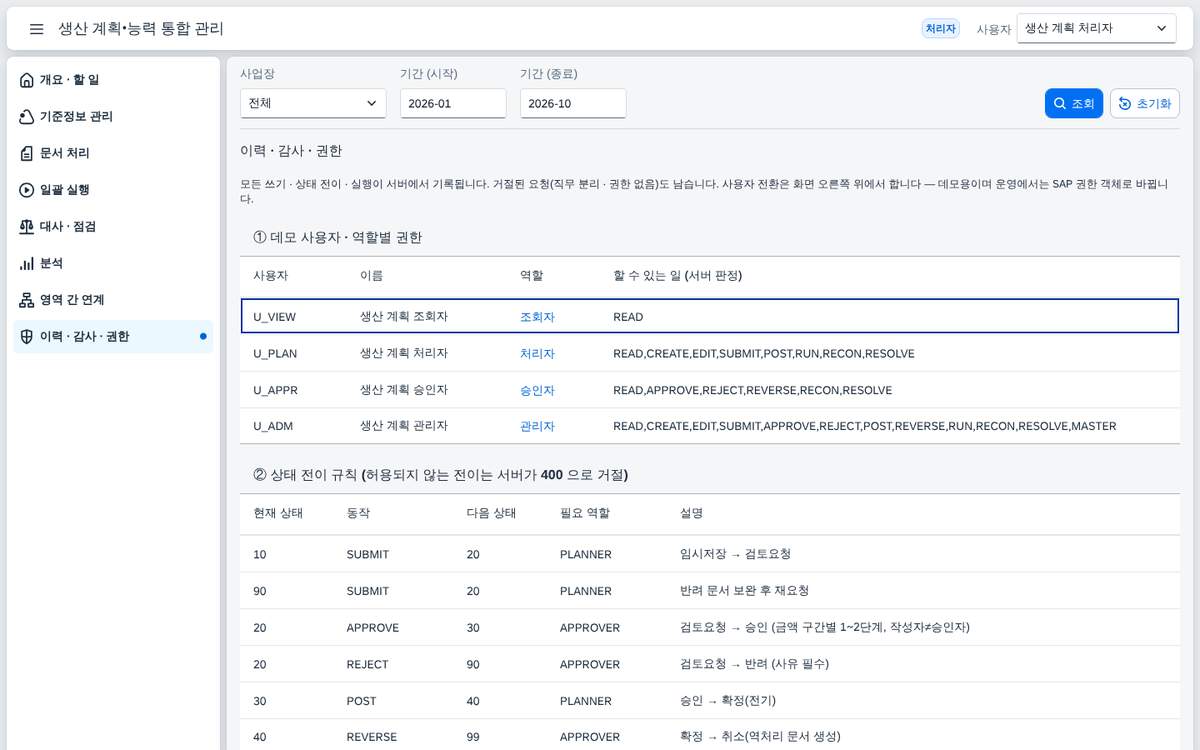Click the 필요 역할 column header
The image size is (1200, 750).
point(585,513)
